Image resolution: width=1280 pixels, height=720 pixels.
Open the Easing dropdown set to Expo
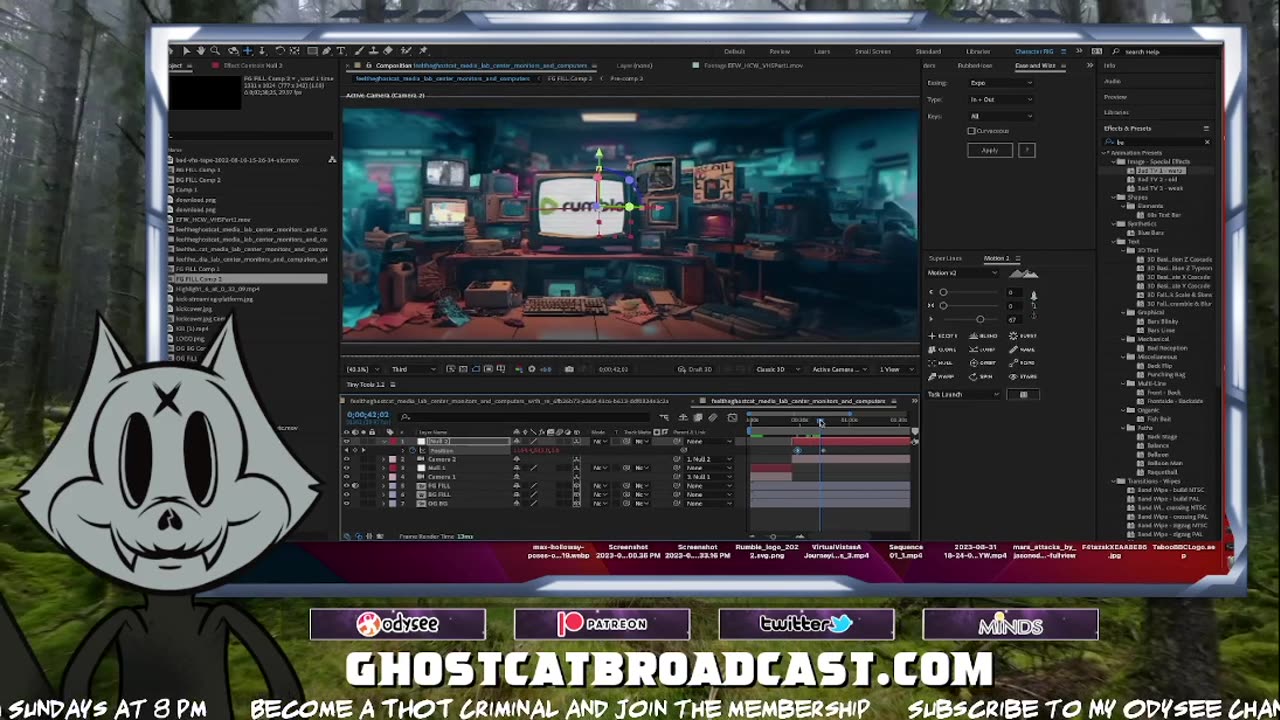click(x=1001, y=83)
